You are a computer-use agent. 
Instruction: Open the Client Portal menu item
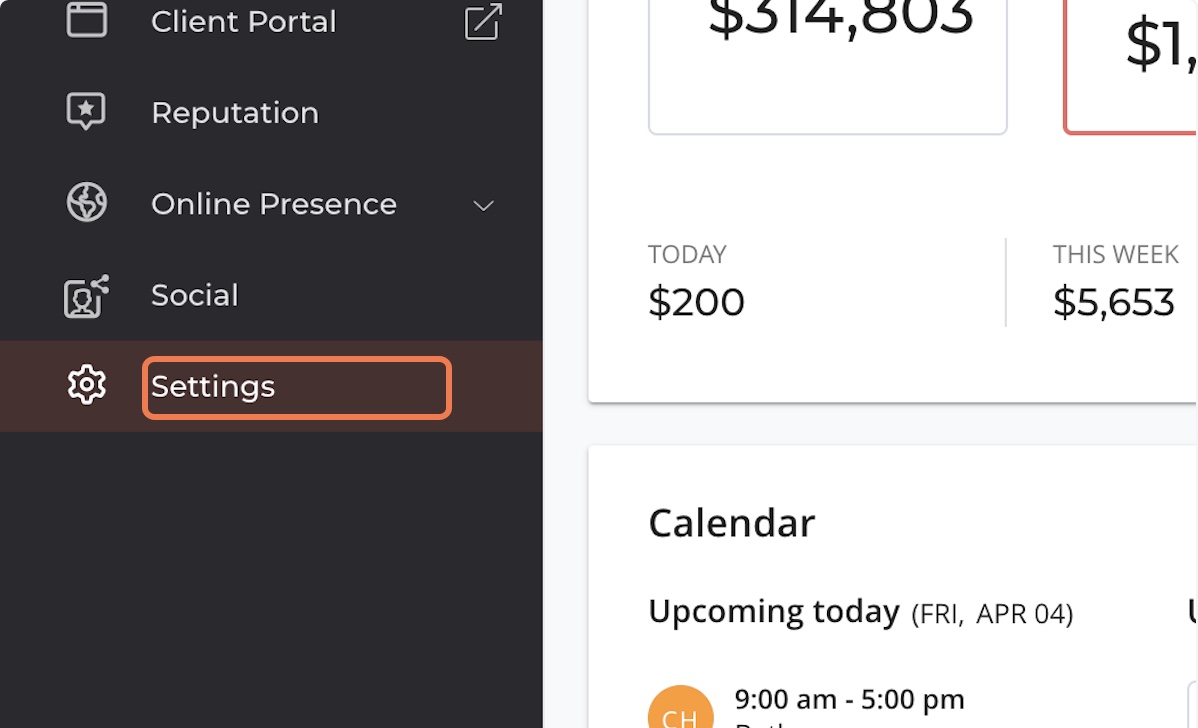tap(243, 21)
